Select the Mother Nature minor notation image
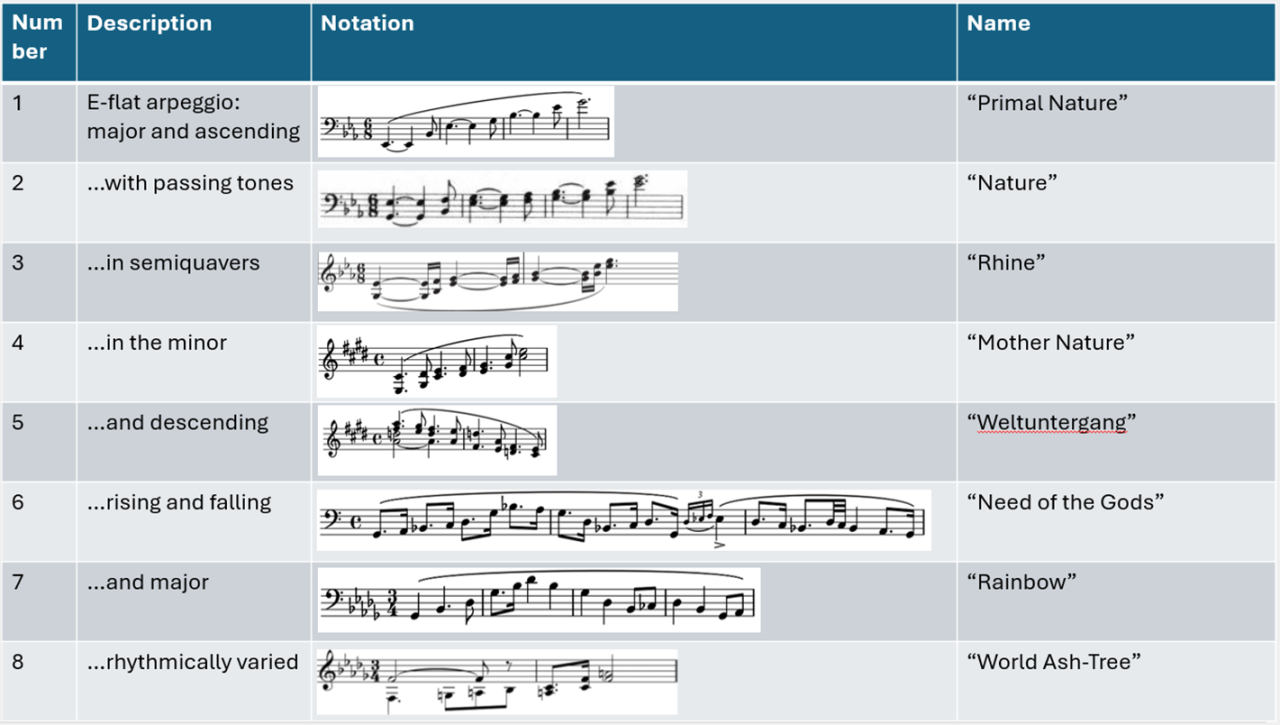 tap(437, 361)
